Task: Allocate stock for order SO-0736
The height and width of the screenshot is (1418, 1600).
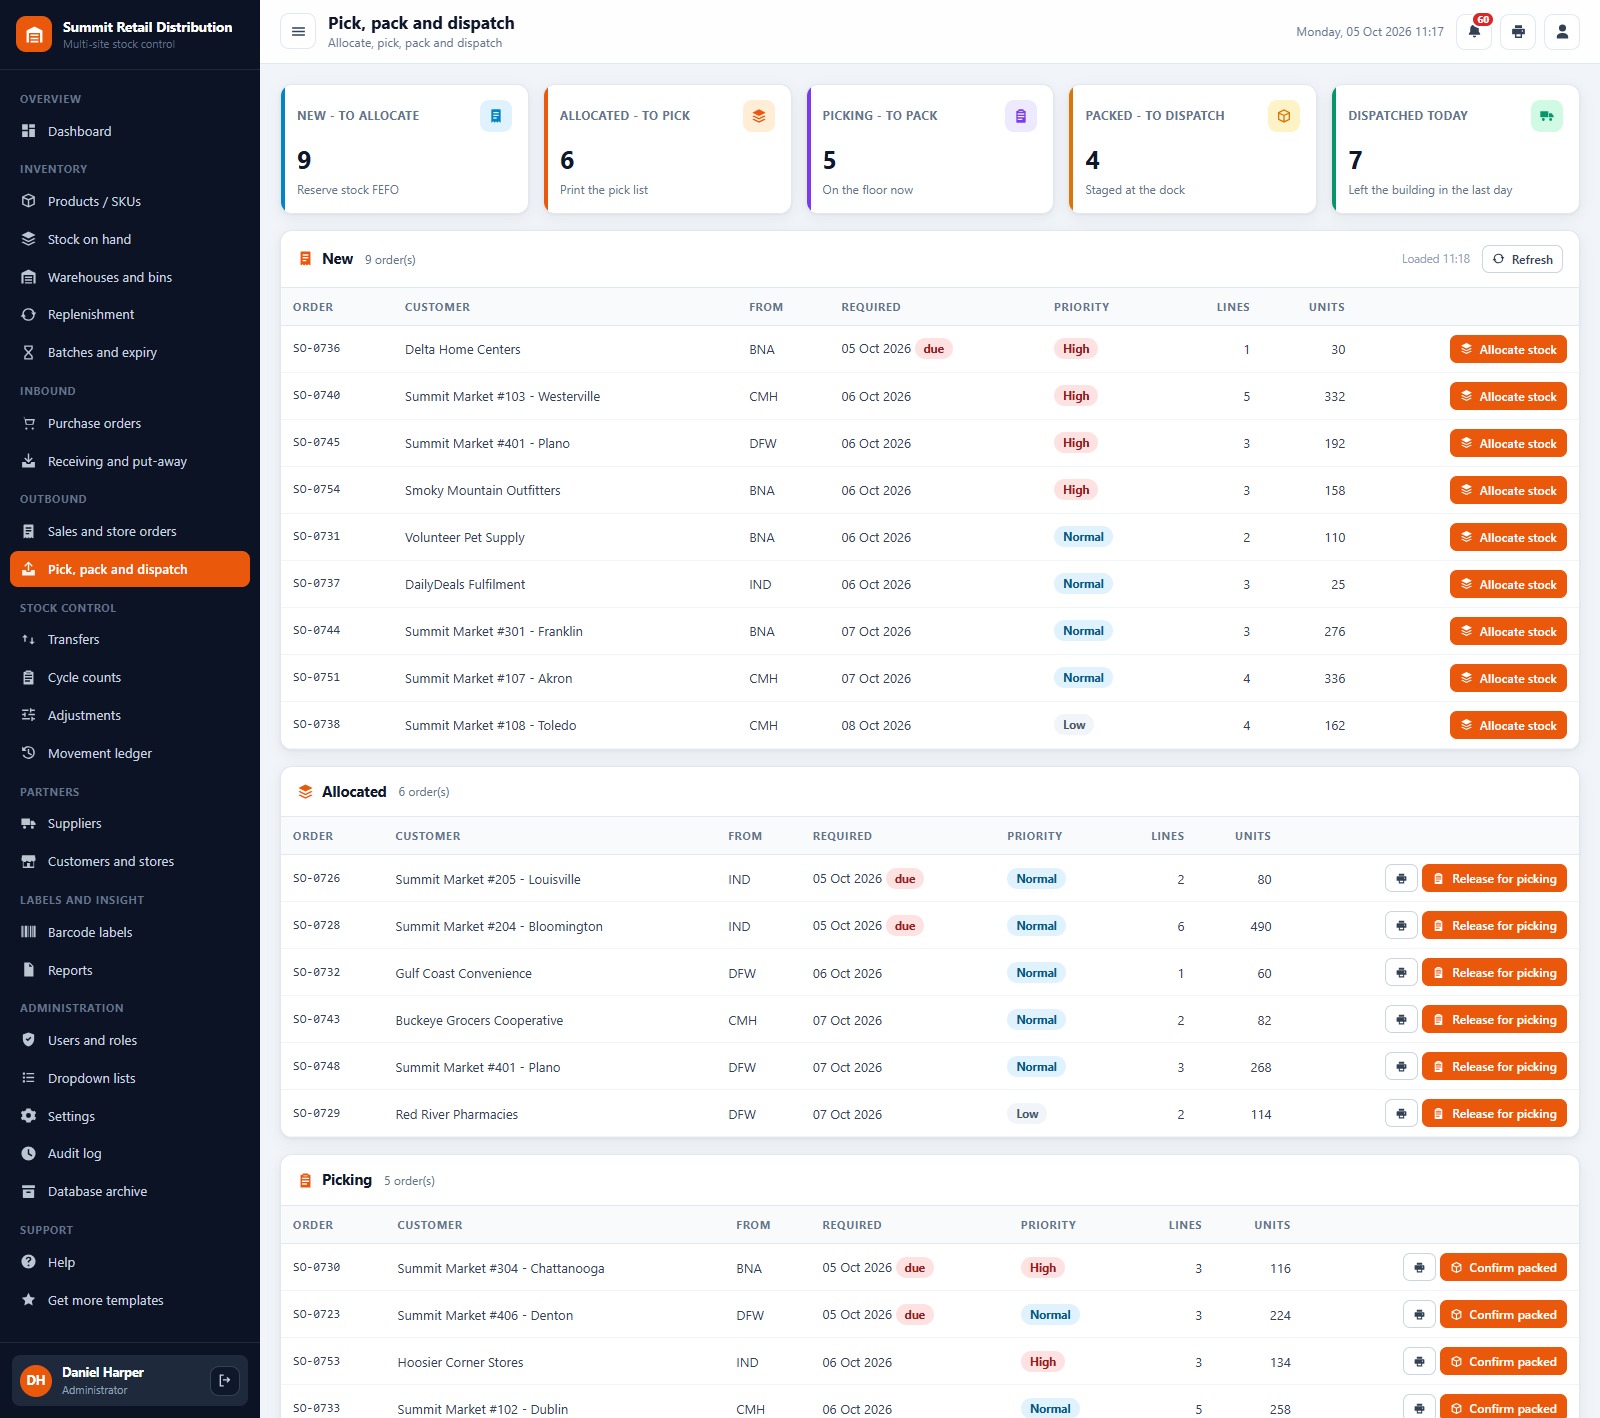Action: (x=1508, y=349)
